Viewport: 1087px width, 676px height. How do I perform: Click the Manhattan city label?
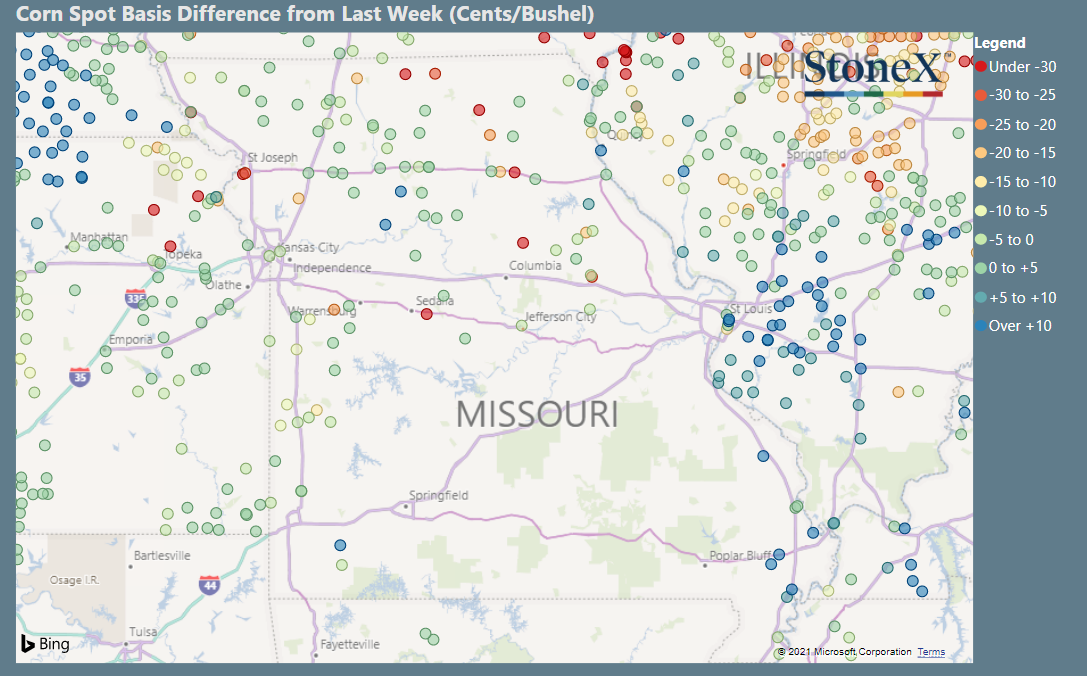coord(99,237)
